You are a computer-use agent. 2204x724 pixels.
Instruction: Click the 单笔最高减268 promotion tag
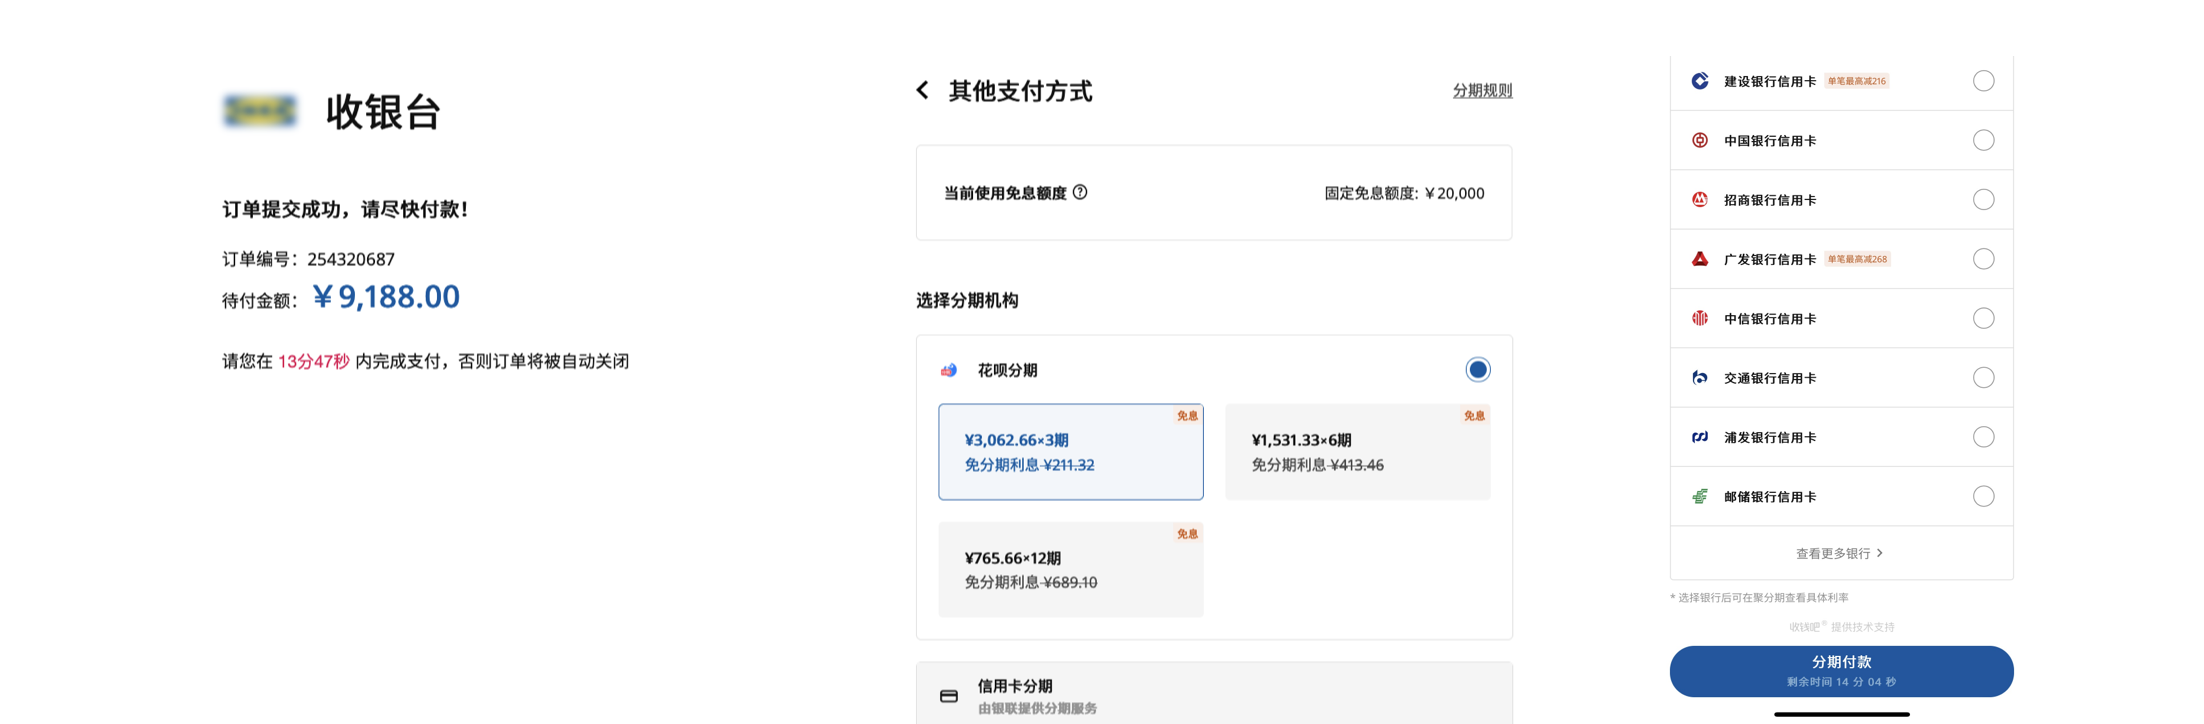tap(1857, 259)
